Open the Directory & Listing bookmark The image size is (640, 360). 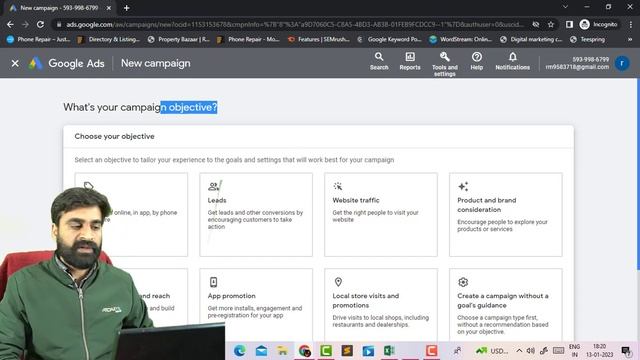tap(109, 39)
